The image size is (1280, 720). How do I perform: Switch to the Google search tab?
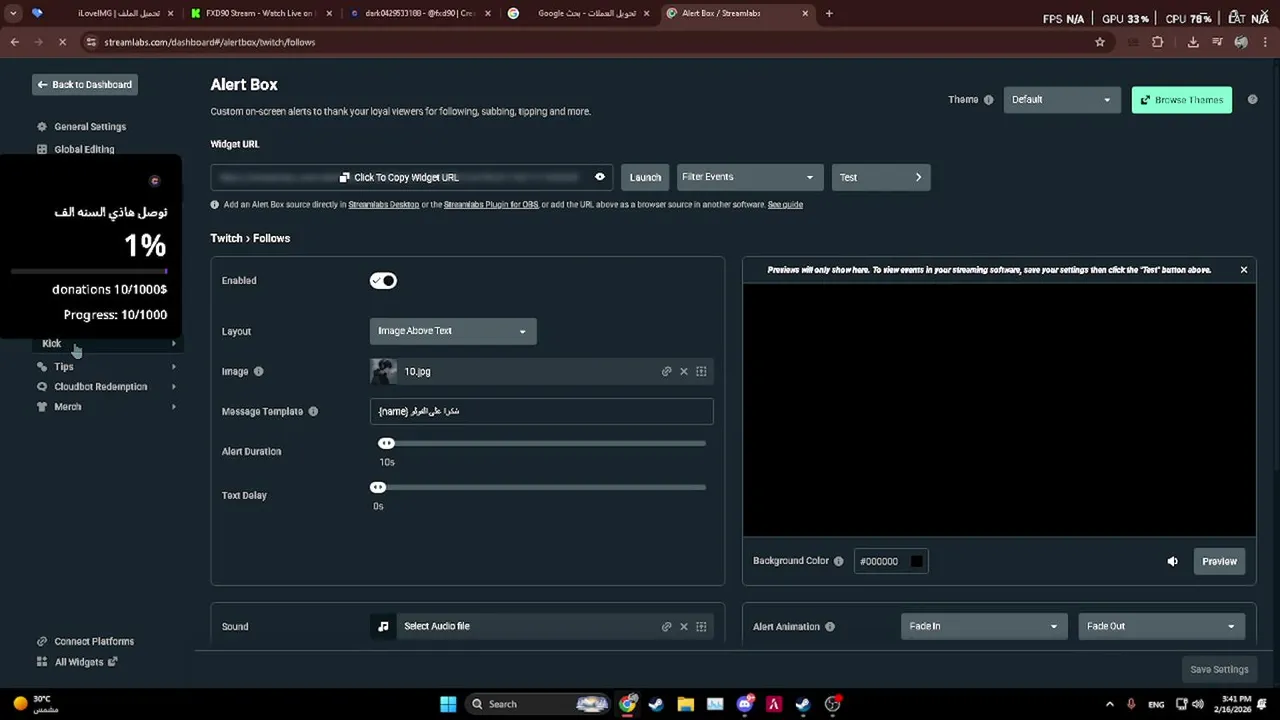click(x=578, y=14)
